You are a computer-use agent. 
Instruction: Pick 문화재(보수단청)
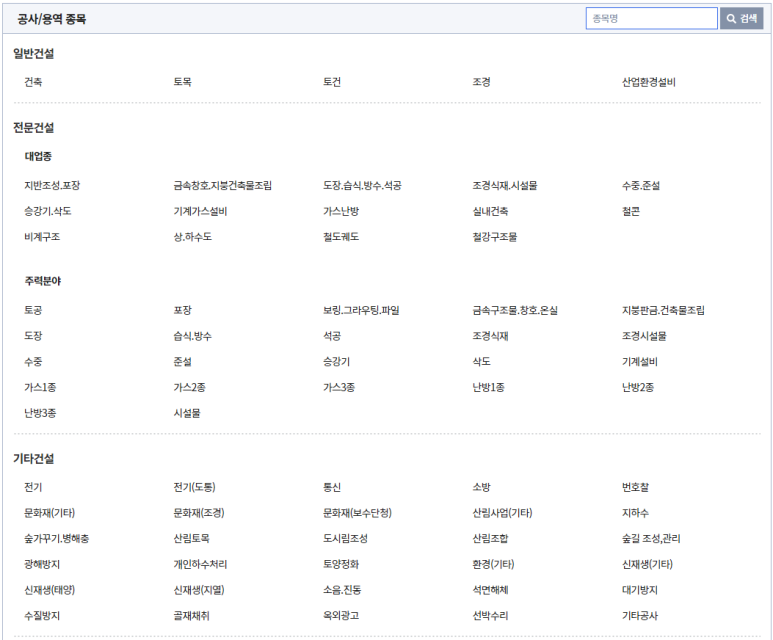click(357, 513)
